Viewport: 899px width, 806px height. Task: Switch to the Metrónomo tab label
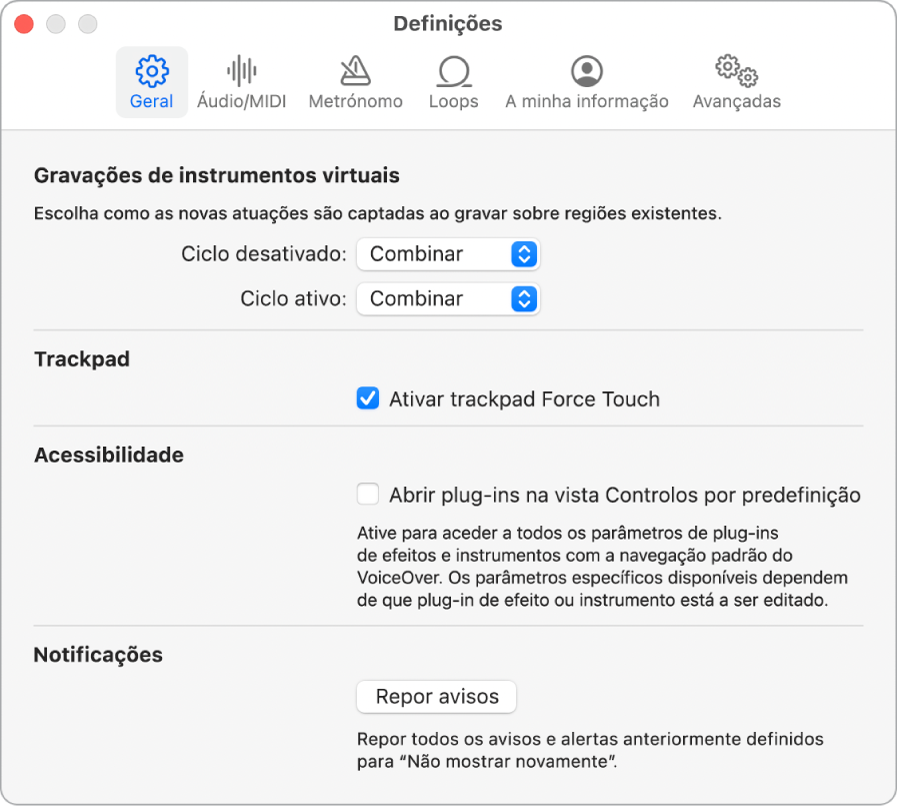355,101
